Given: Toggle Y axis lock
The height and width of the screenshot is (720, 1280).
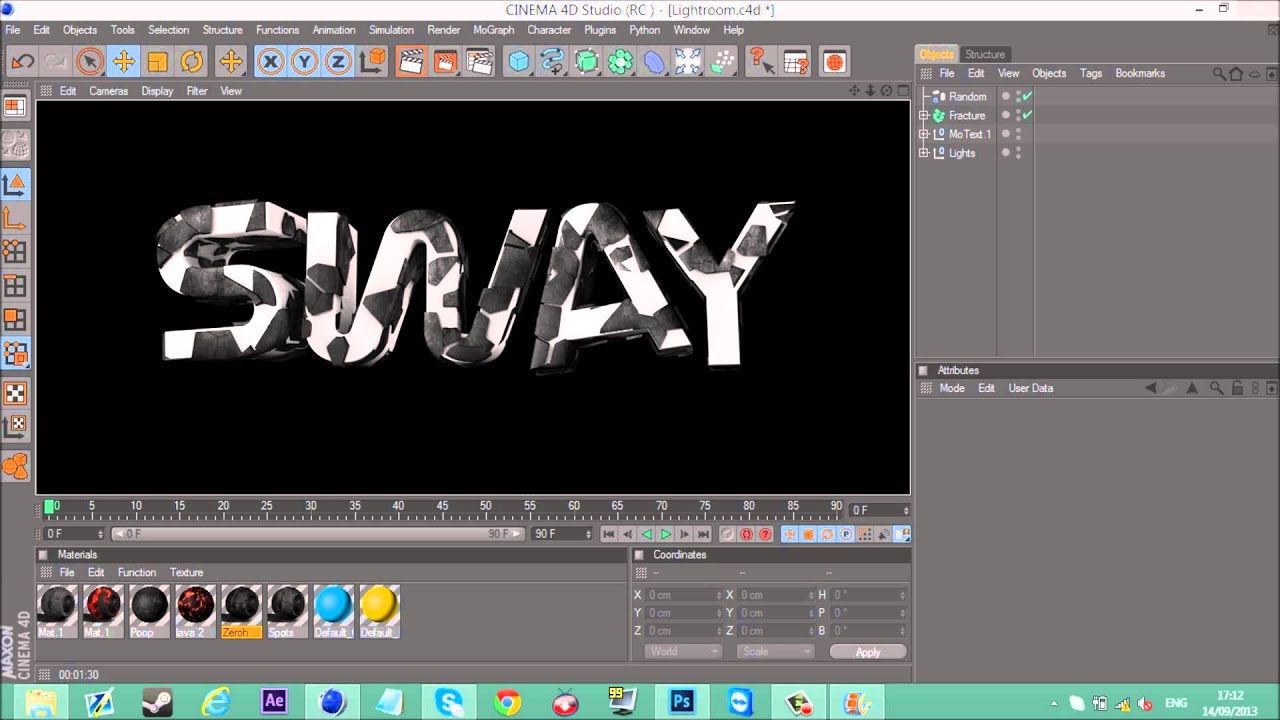Looking at the screenshot, I should pyautogui.click(x=304, y=62).
